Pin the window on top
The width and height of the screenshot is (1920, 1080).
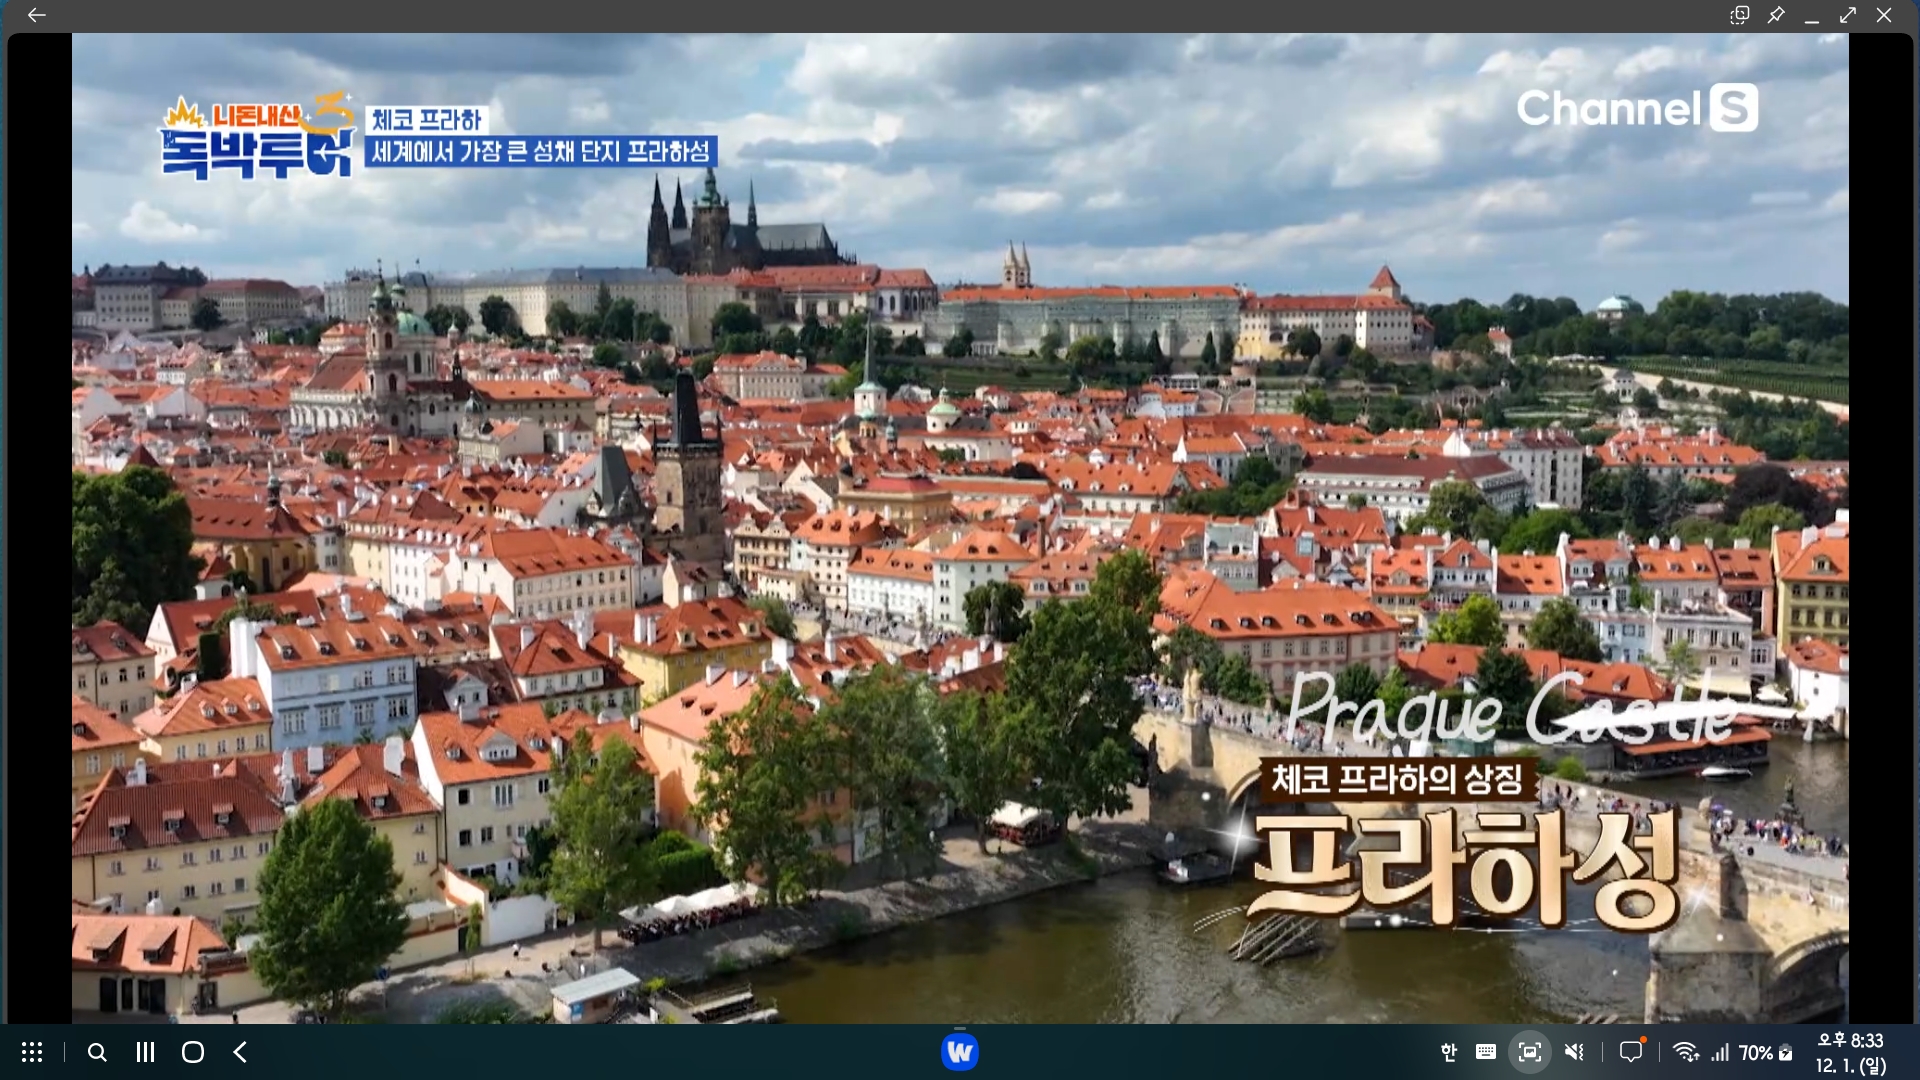(1776, 15)
